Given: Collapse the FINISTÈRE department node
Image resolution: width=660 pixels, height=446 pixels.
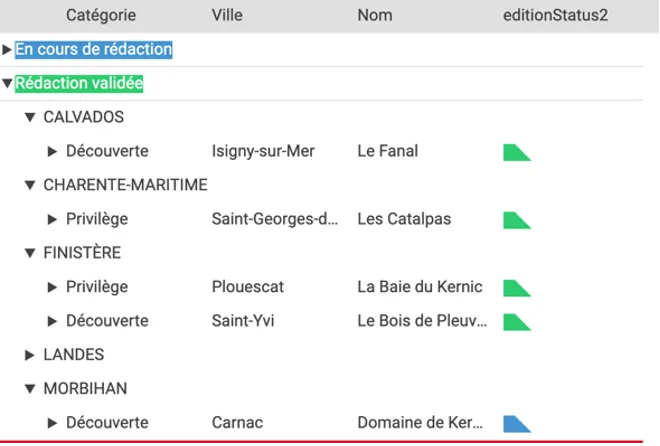Looking at the screenshot, I should [x=30, y=253].
